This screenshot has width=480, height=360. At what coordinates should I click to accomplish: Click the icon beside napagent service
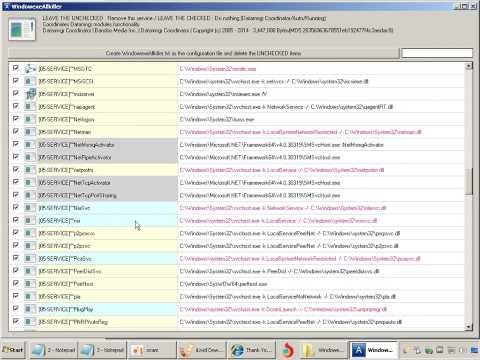(29, 107)
